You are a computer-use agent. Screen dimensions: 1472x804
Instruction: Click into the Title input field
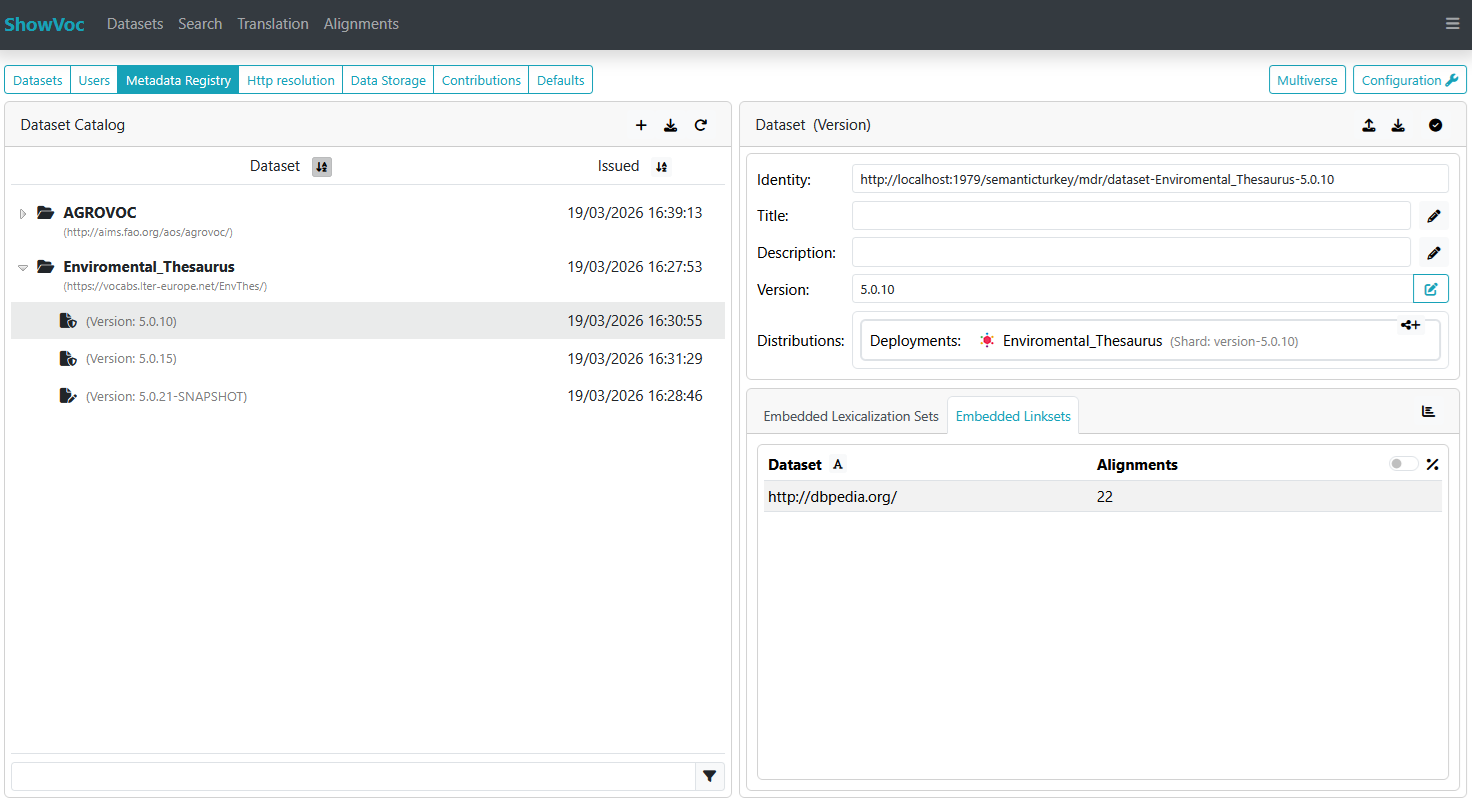coord(1131,216)
